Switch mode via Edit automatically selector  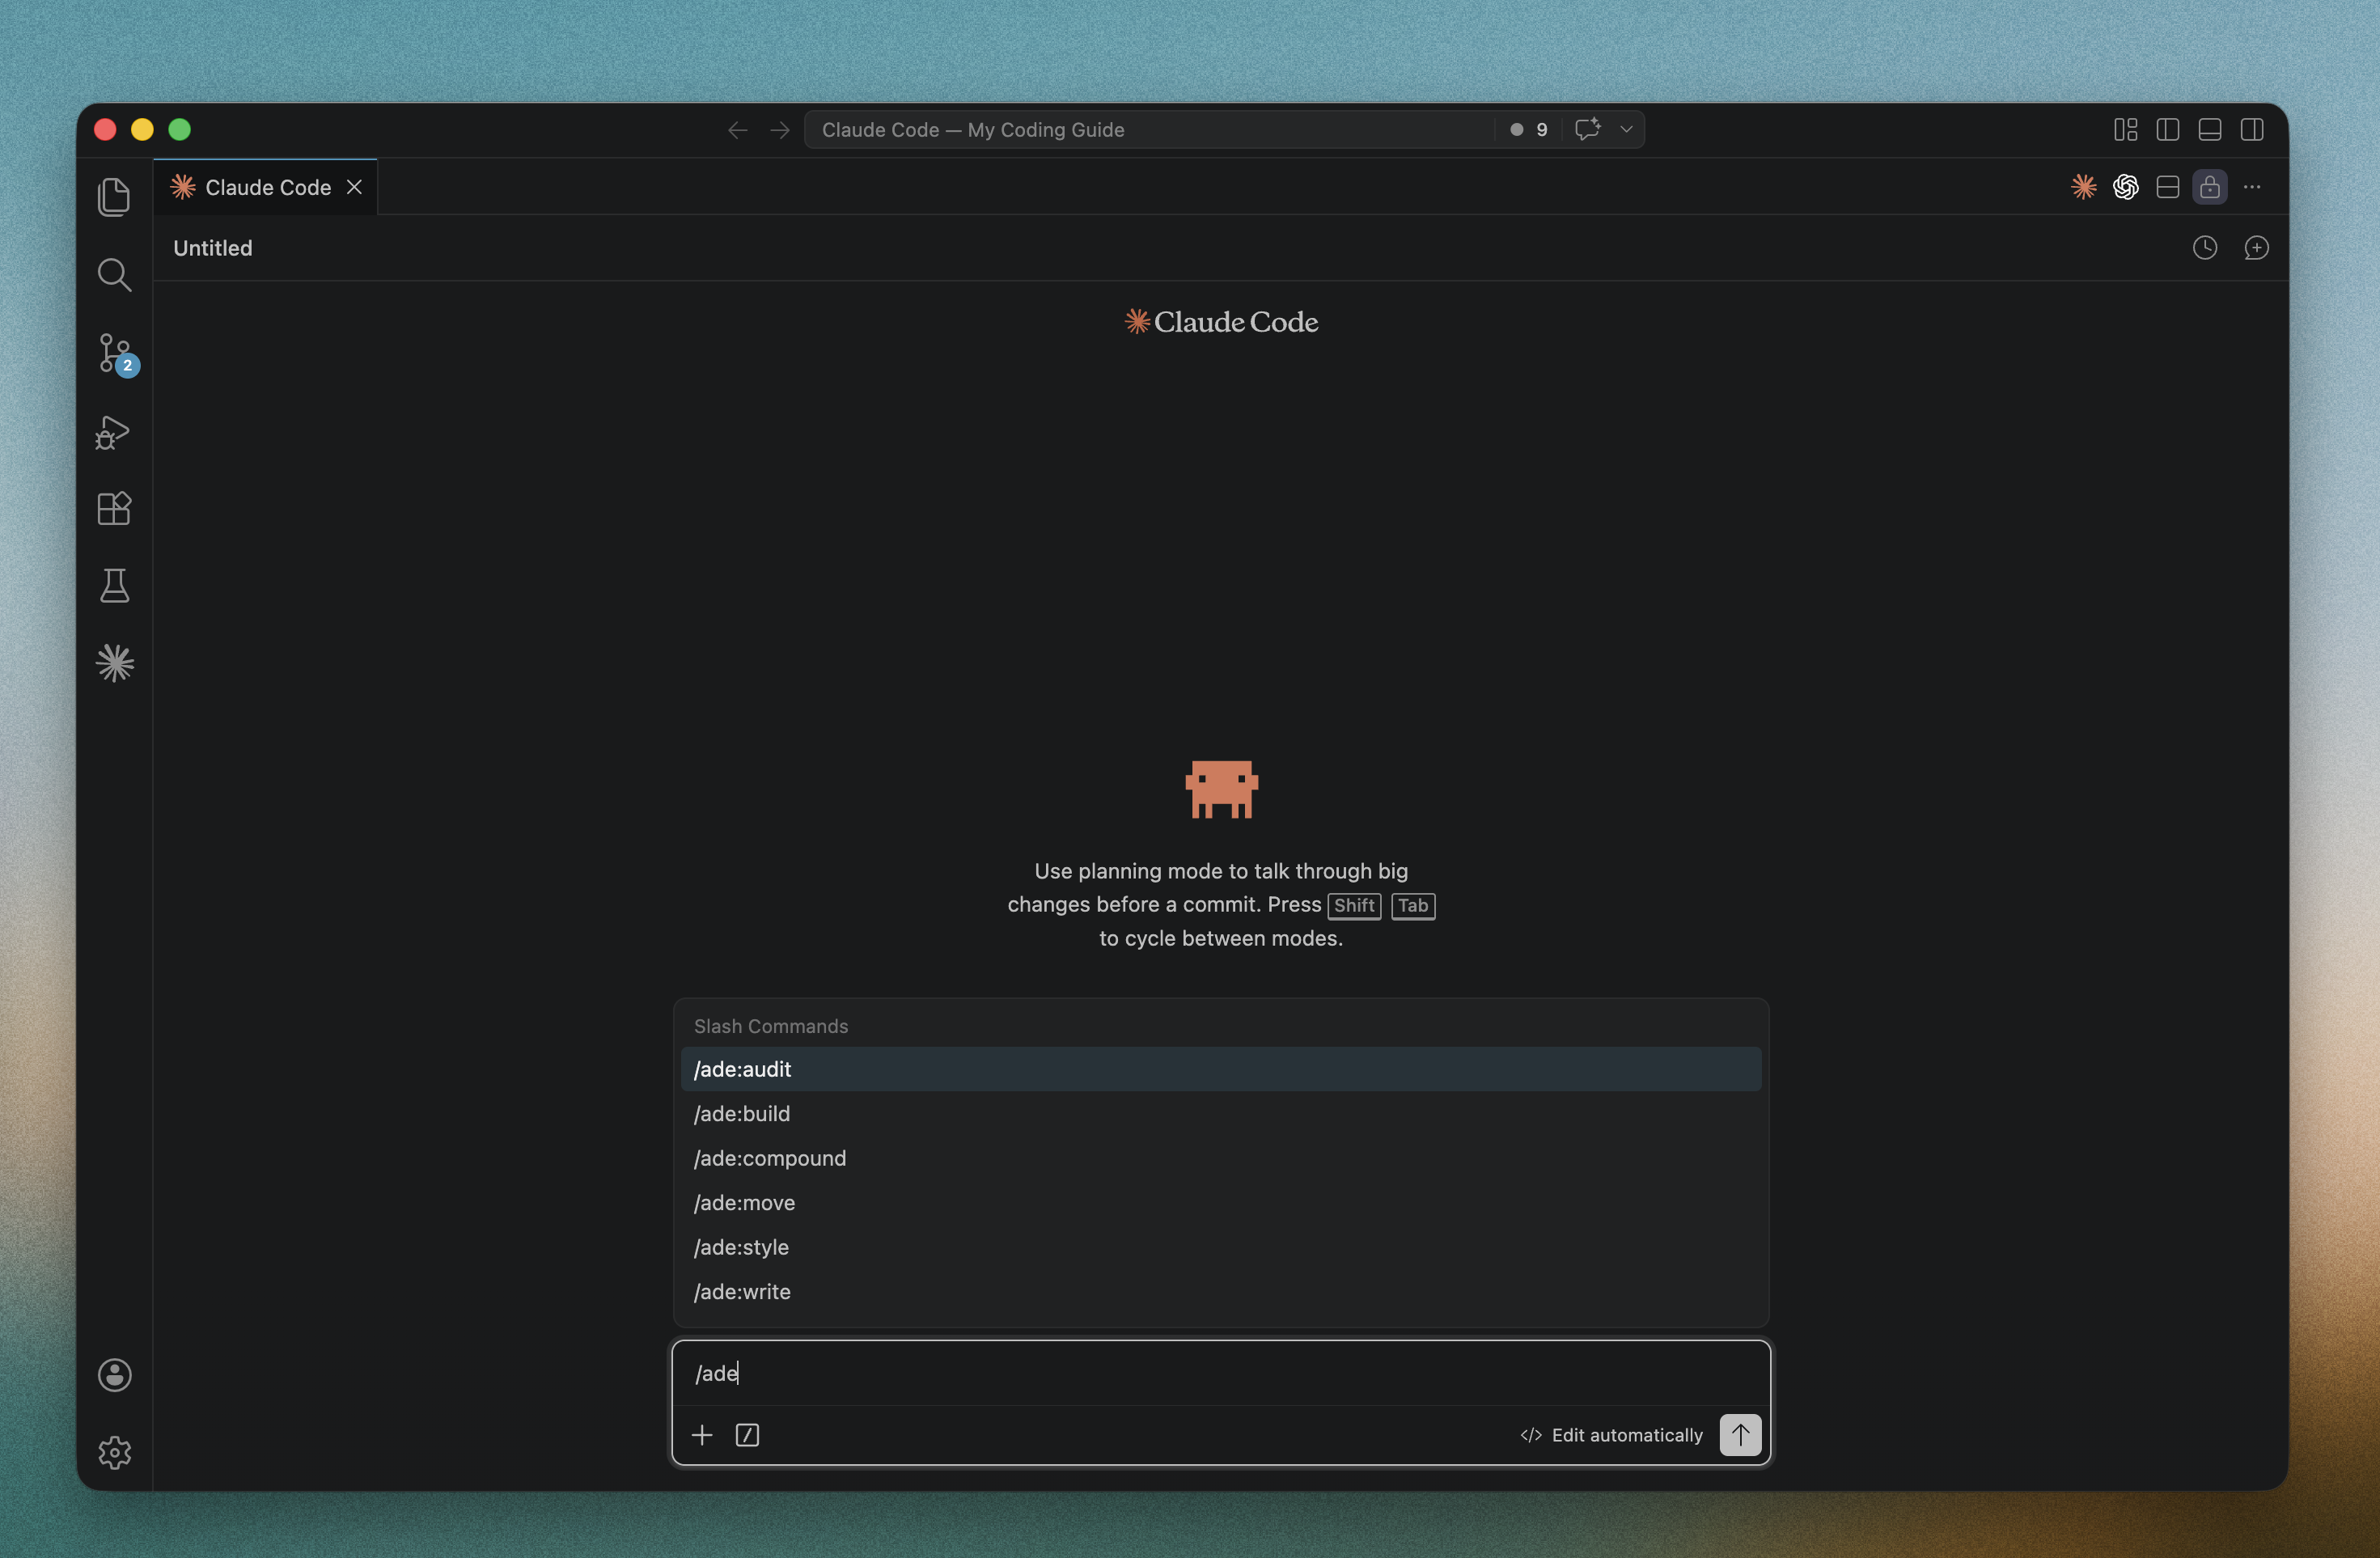[x=1611, y=1435]
